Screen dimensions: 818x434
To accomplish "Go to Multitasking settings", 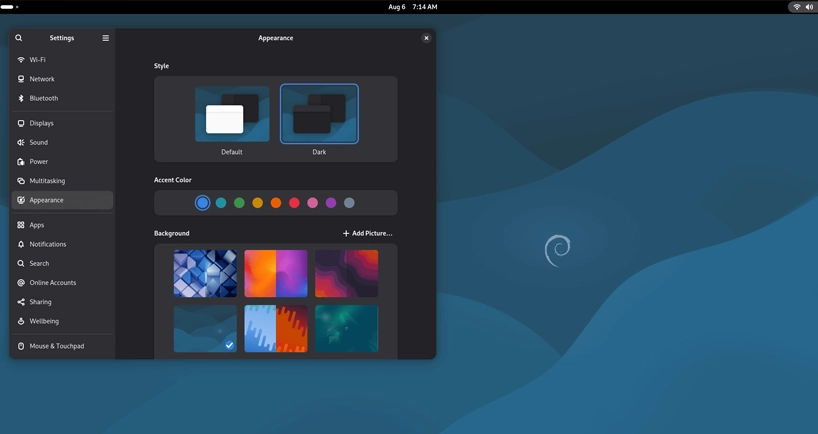I will [62, 181].
